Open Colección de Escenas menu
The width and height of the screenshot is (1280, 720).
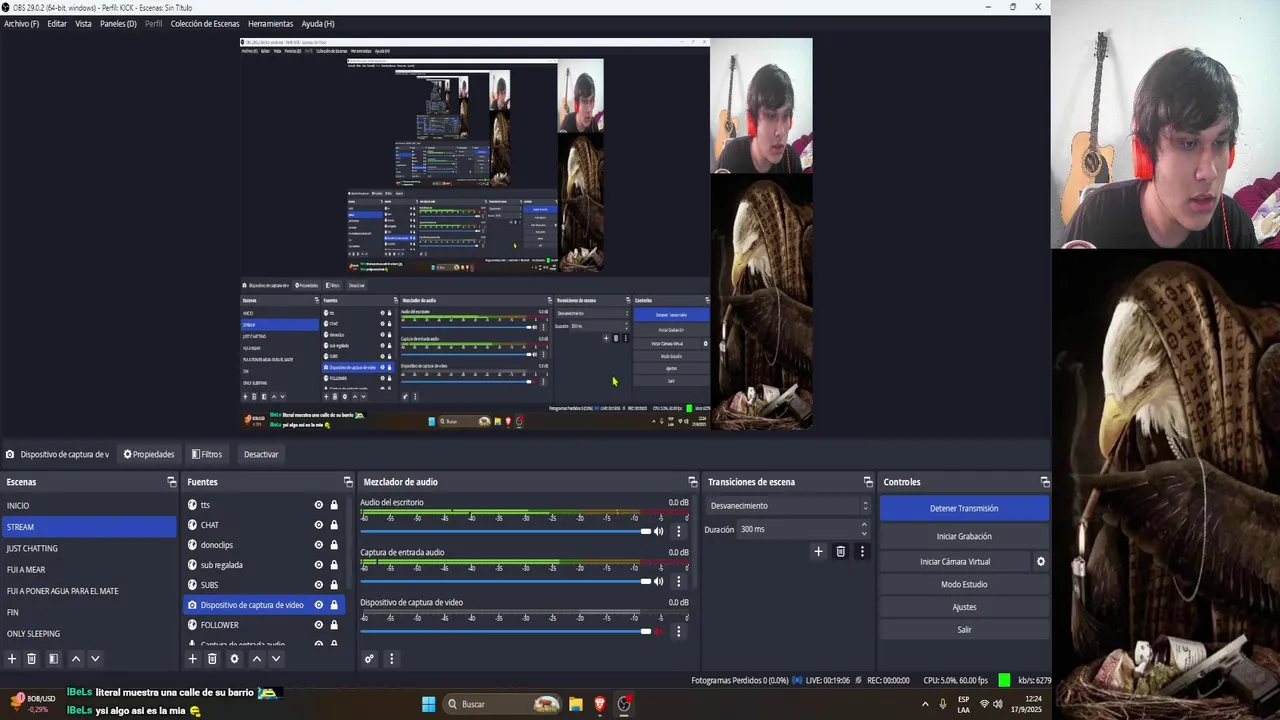[x=205, y=23]
